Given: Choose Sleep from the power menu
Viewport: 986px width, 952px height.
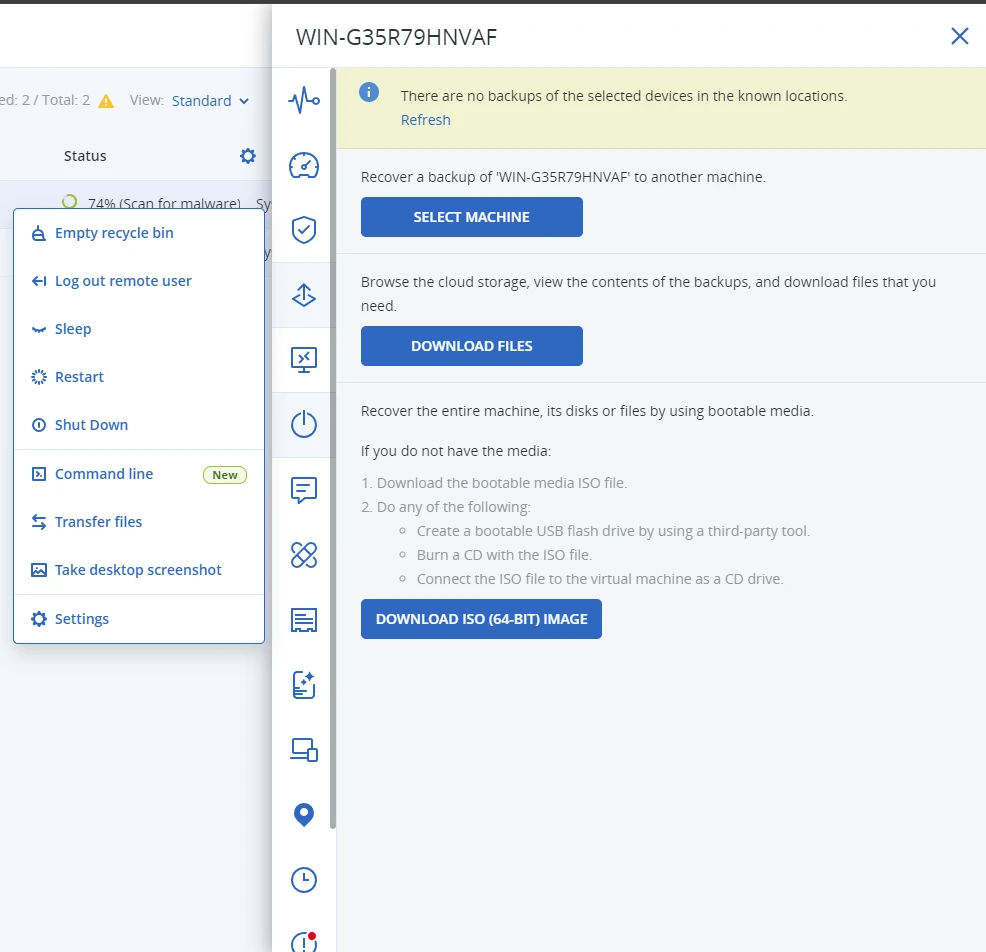Looking at the screenshot, I should tap(138, 329).
